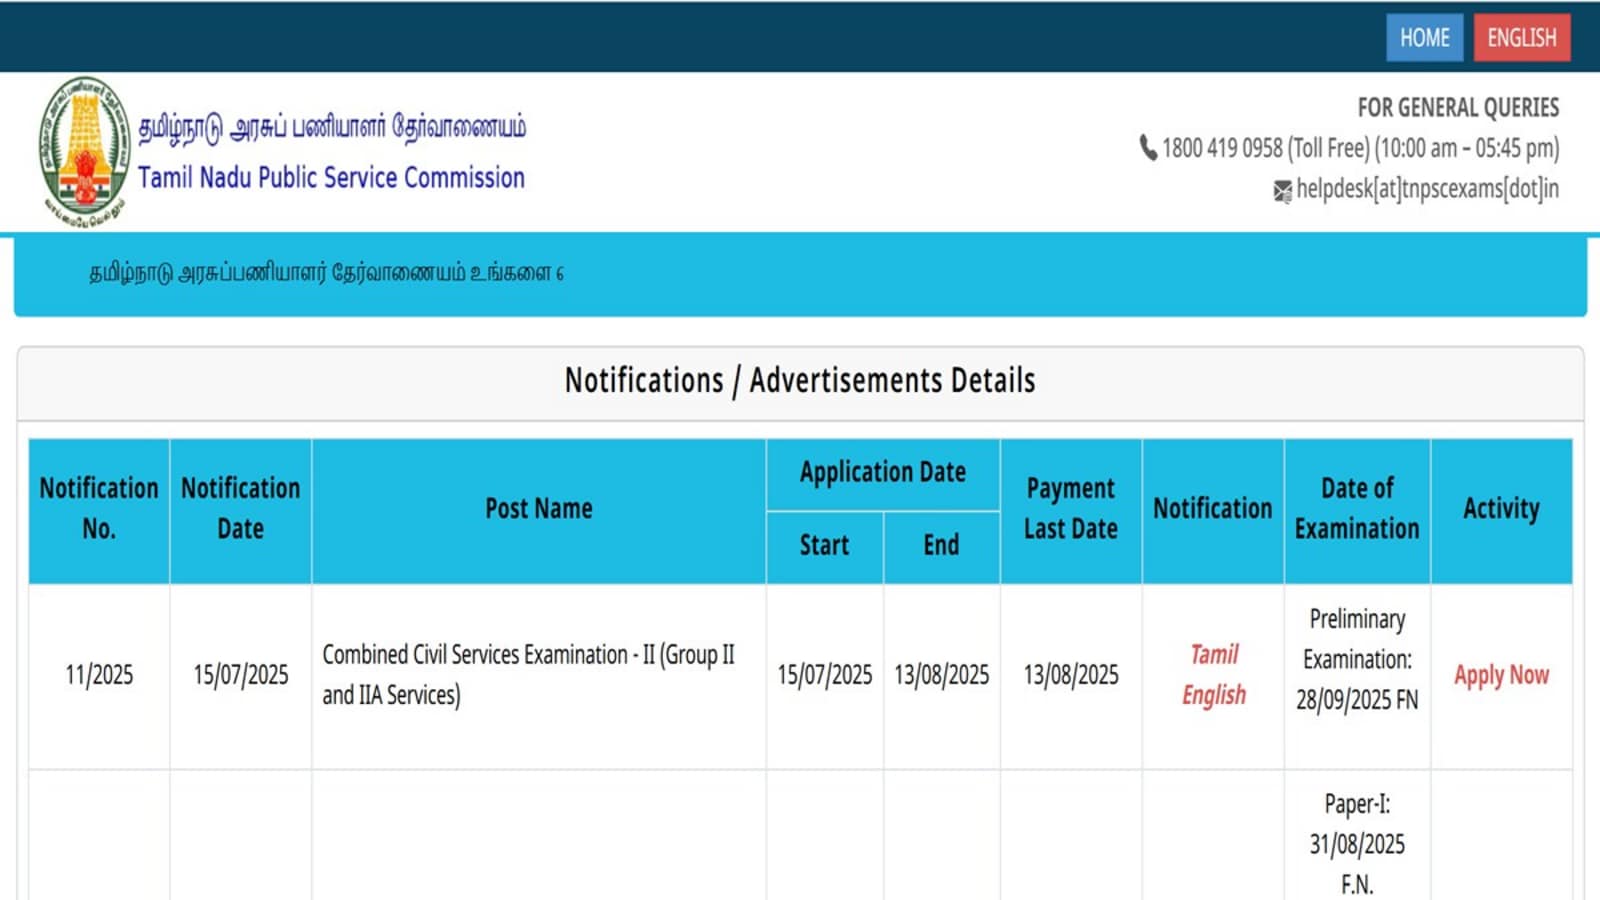
Task: Click the Tamil-language commission title text
Action: point(331,127)
